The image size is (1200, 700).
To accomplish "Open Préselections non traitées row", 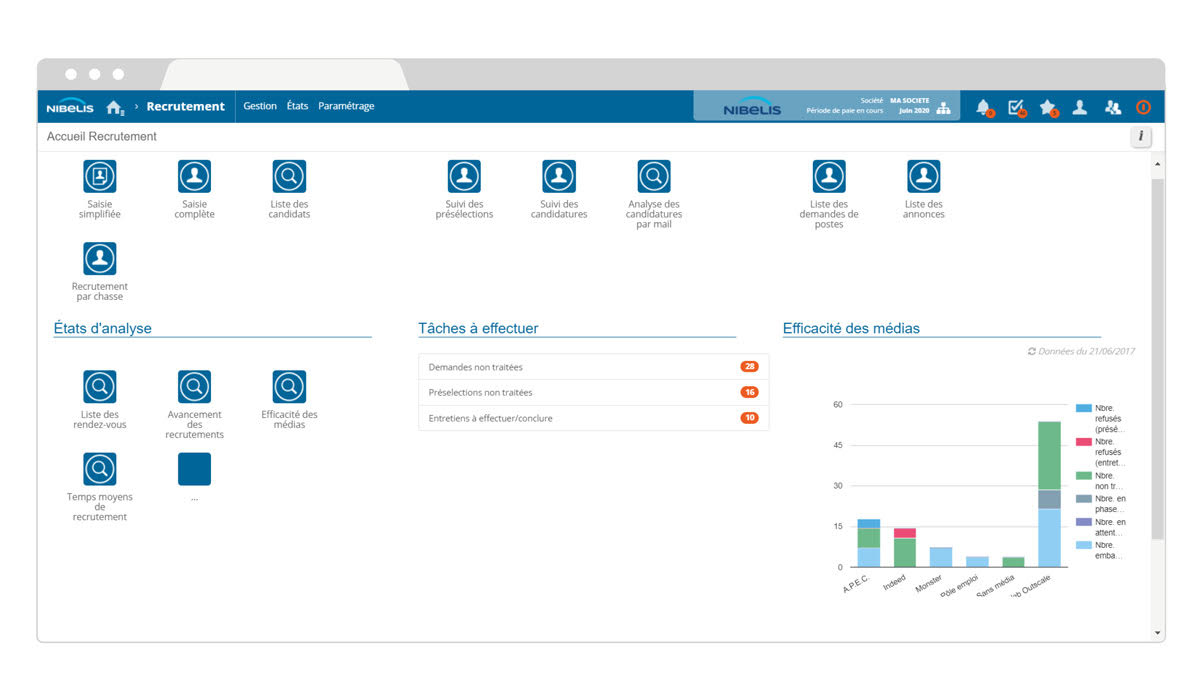I will coord(593,393).
